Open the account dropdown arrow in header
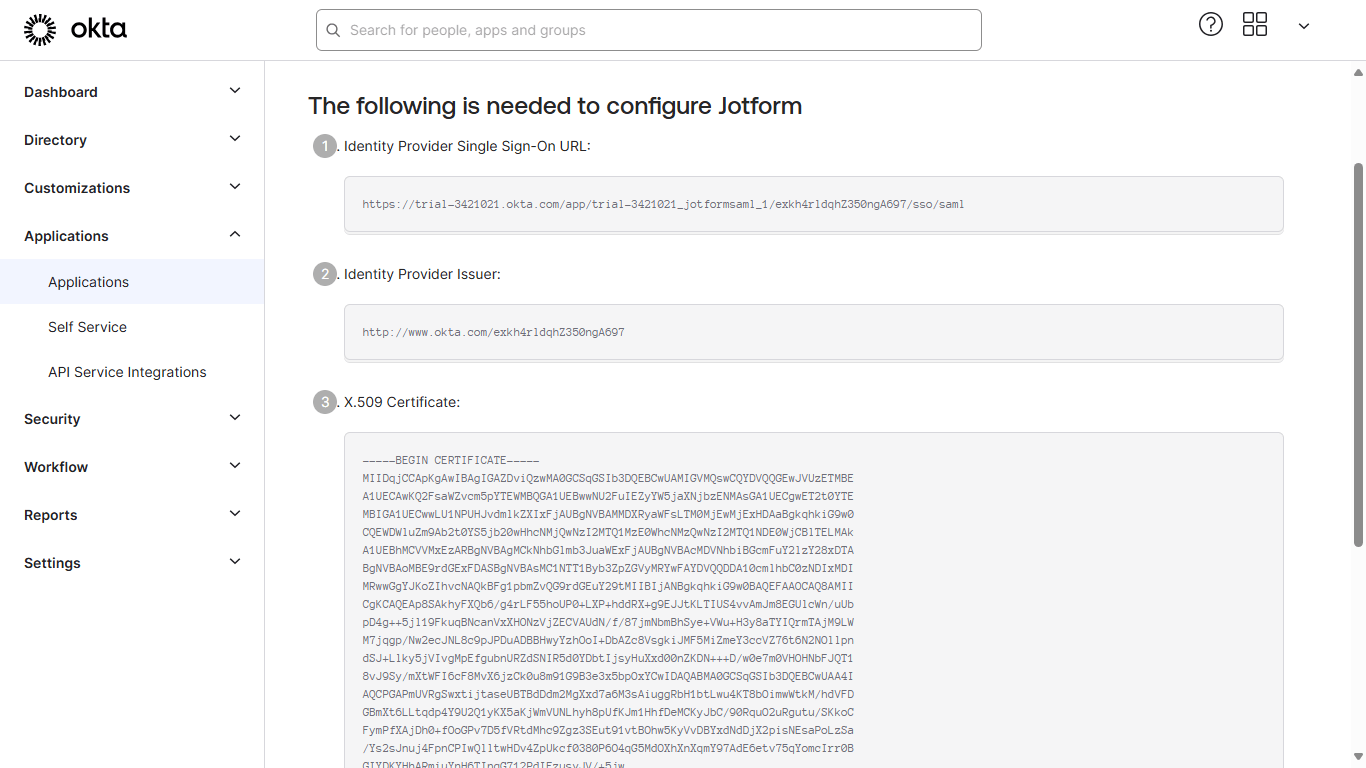 point(1304,27)
